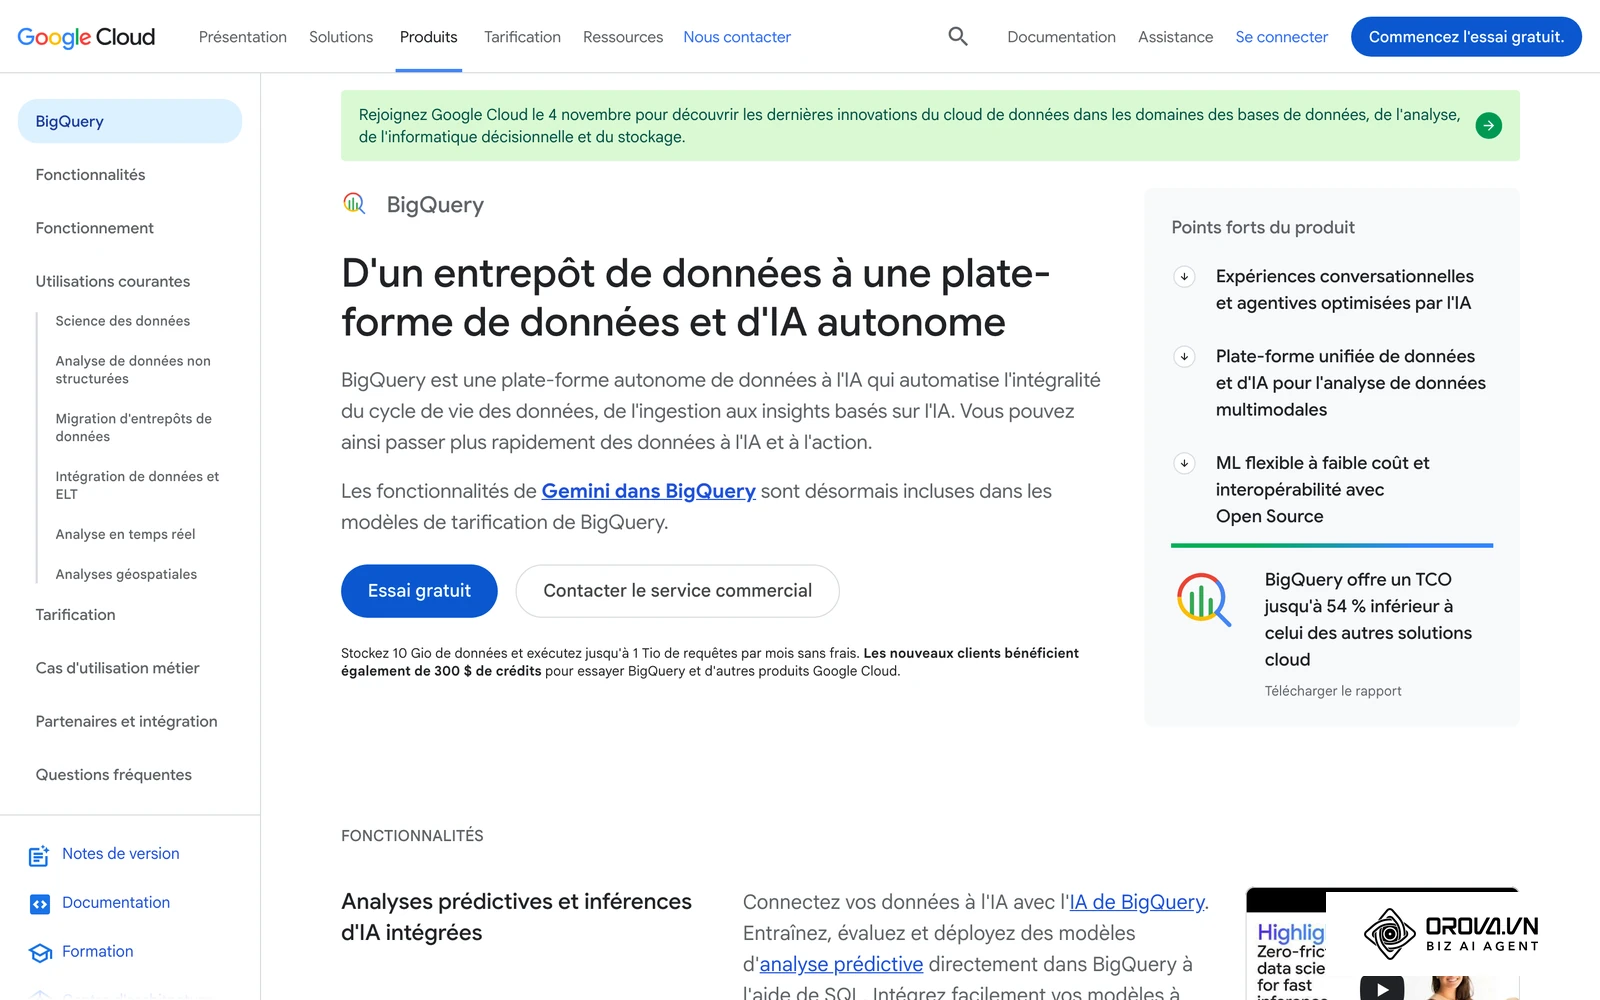Play the video thumbnail play button
The width and height of the screenshot is (1600, 1000).
1382,988
